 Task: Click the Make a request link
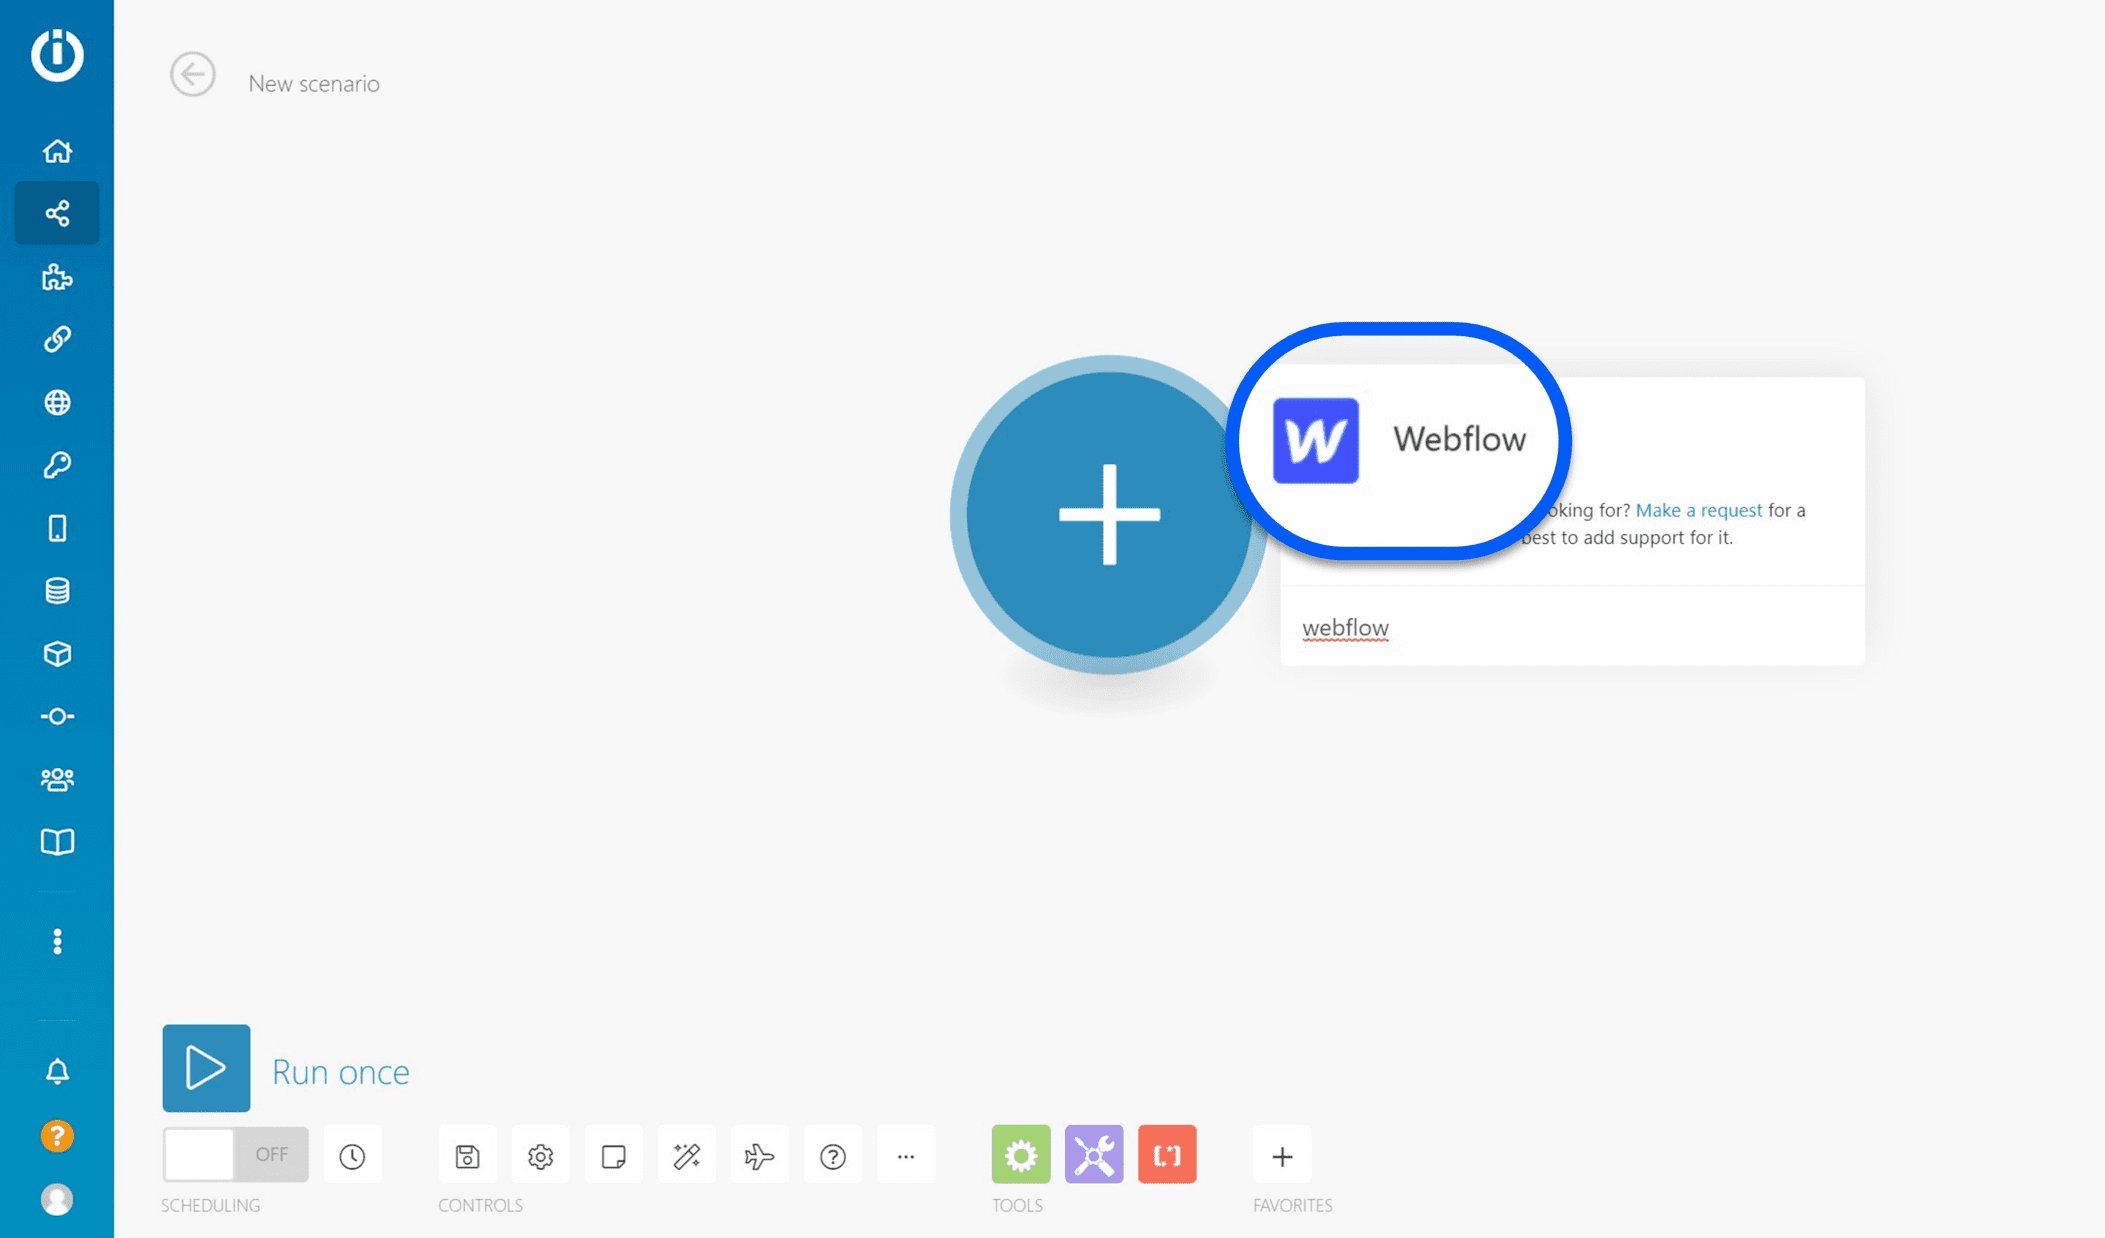pyautogui.click(x=1698, y=510)
